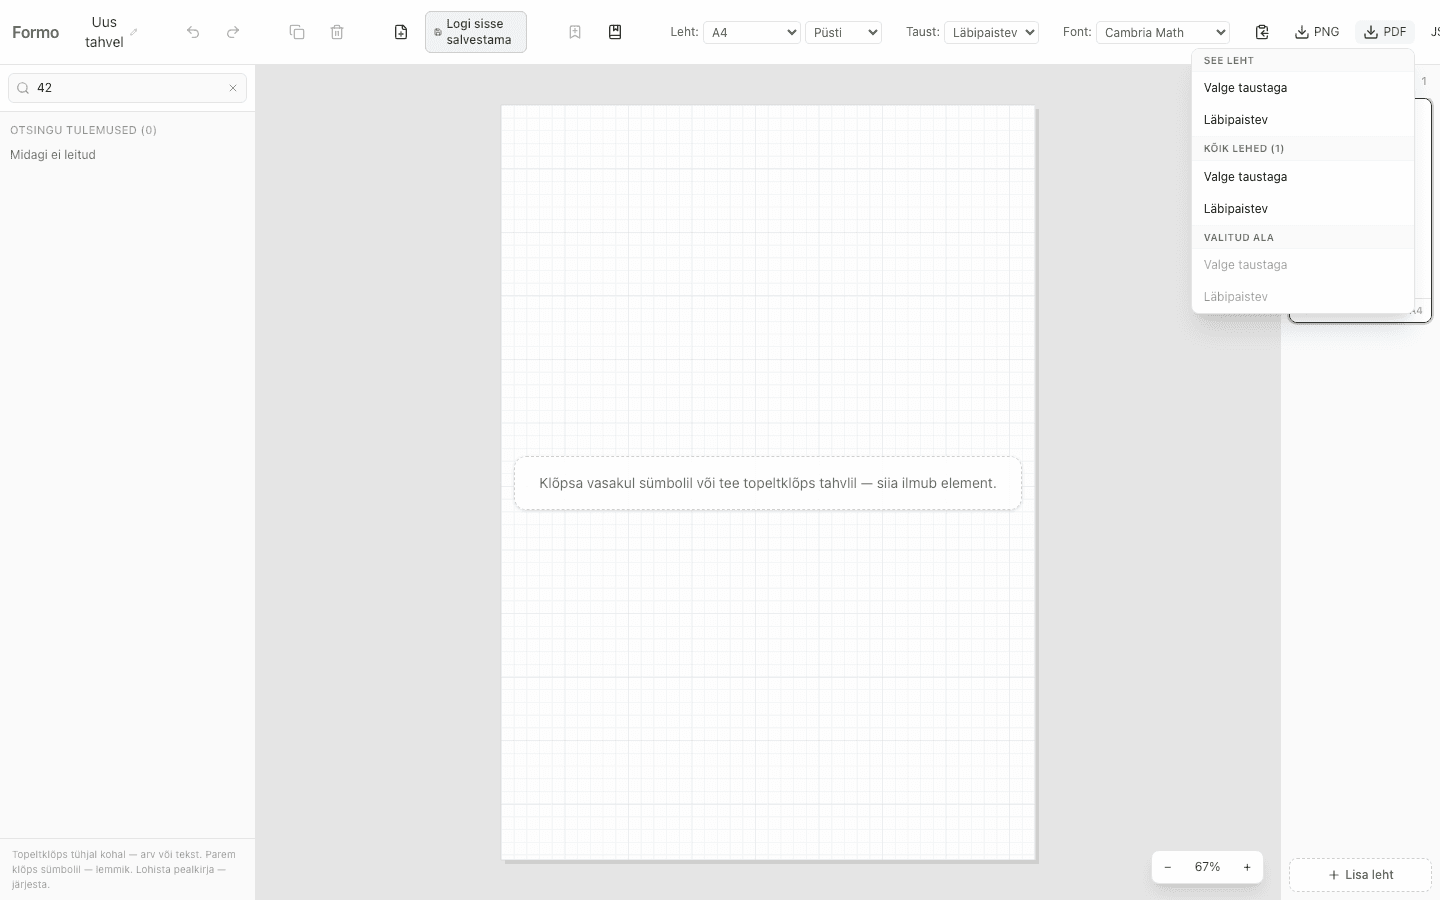Click Läbipaistev under VALITUD ALA

point(1303,297)
